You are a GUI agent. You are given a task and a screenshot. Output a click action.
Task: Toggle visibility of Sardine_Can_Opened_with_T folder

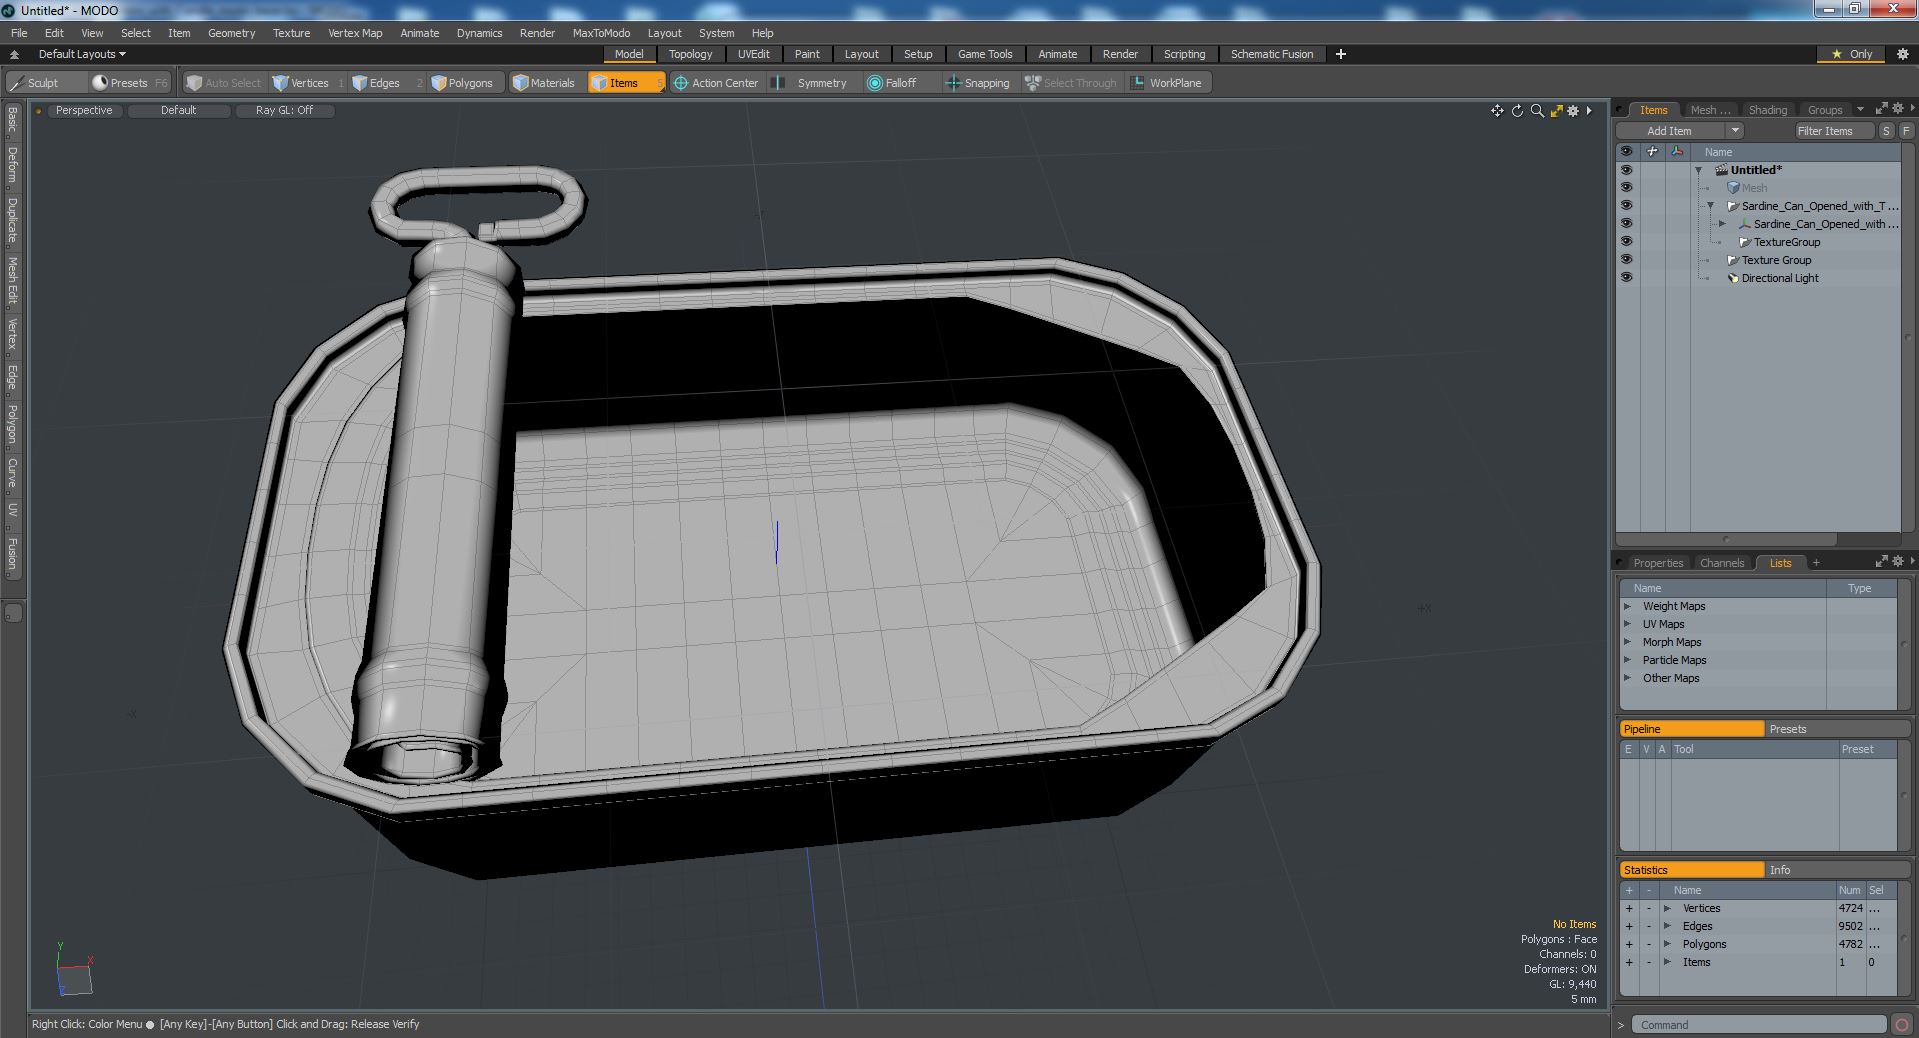[1626, 206]
